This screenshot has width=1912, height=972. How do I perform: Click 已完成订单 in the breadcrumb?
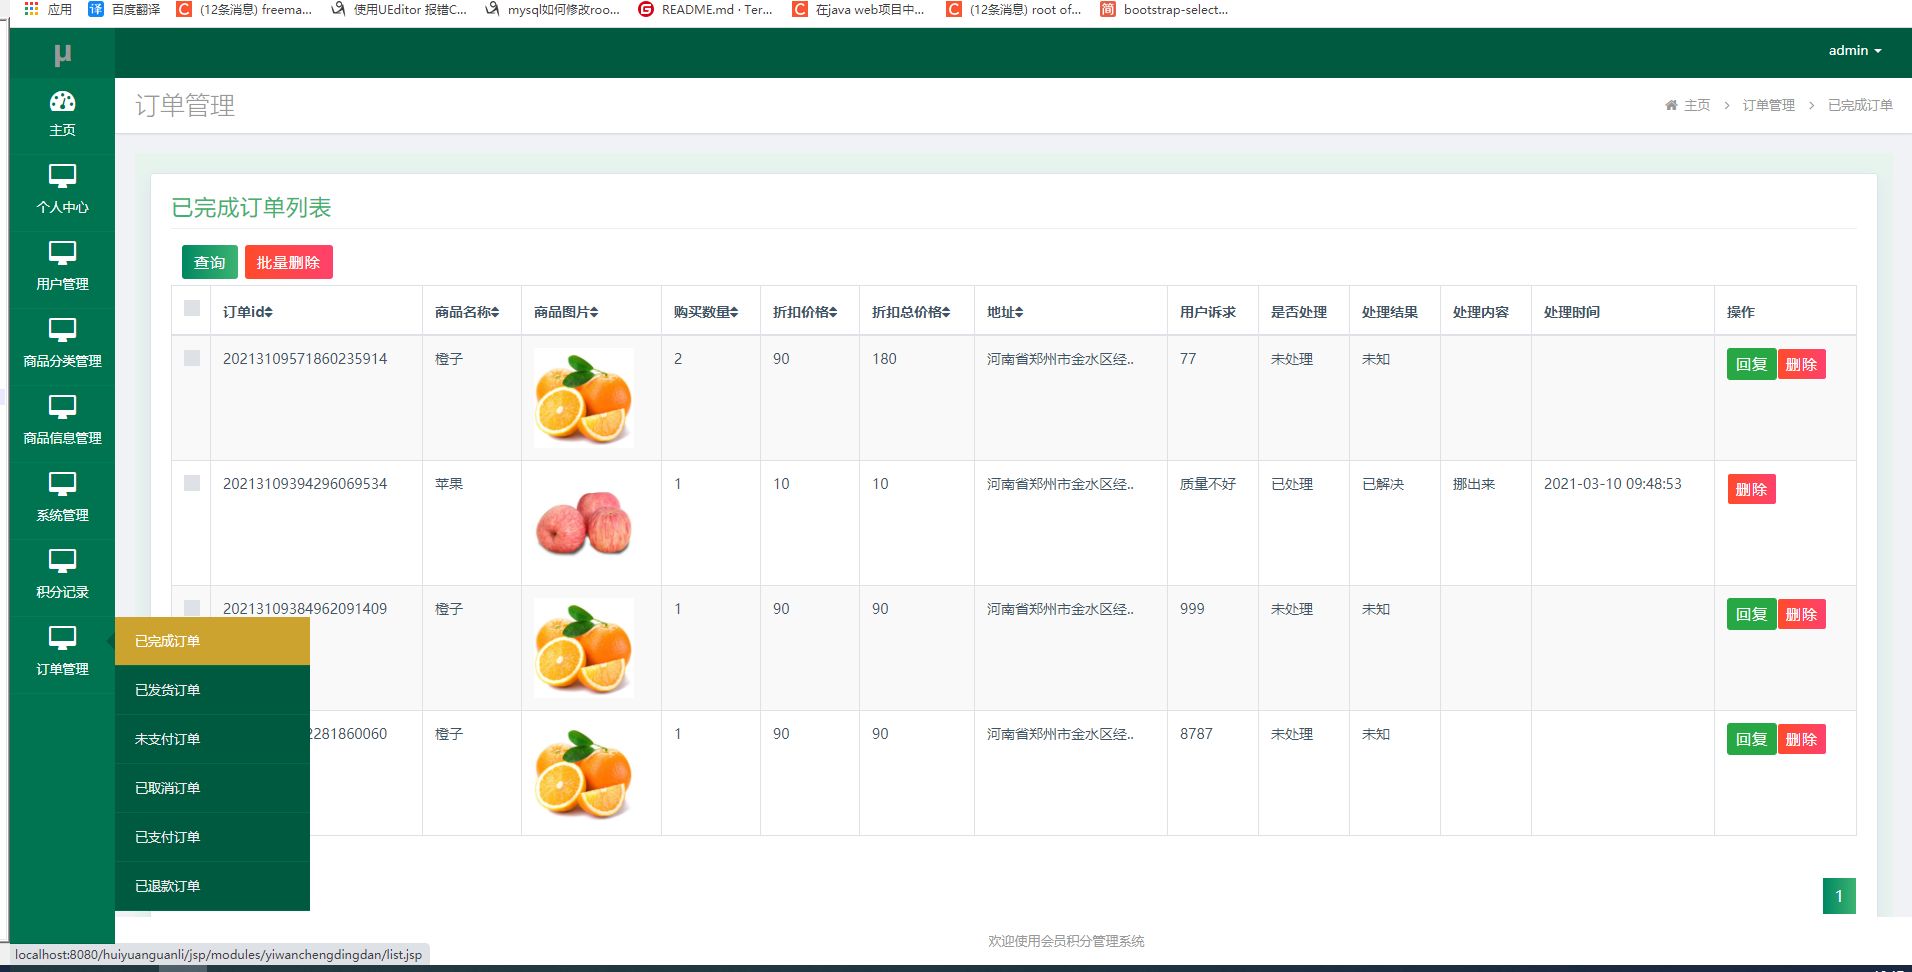coord(1860,105)
